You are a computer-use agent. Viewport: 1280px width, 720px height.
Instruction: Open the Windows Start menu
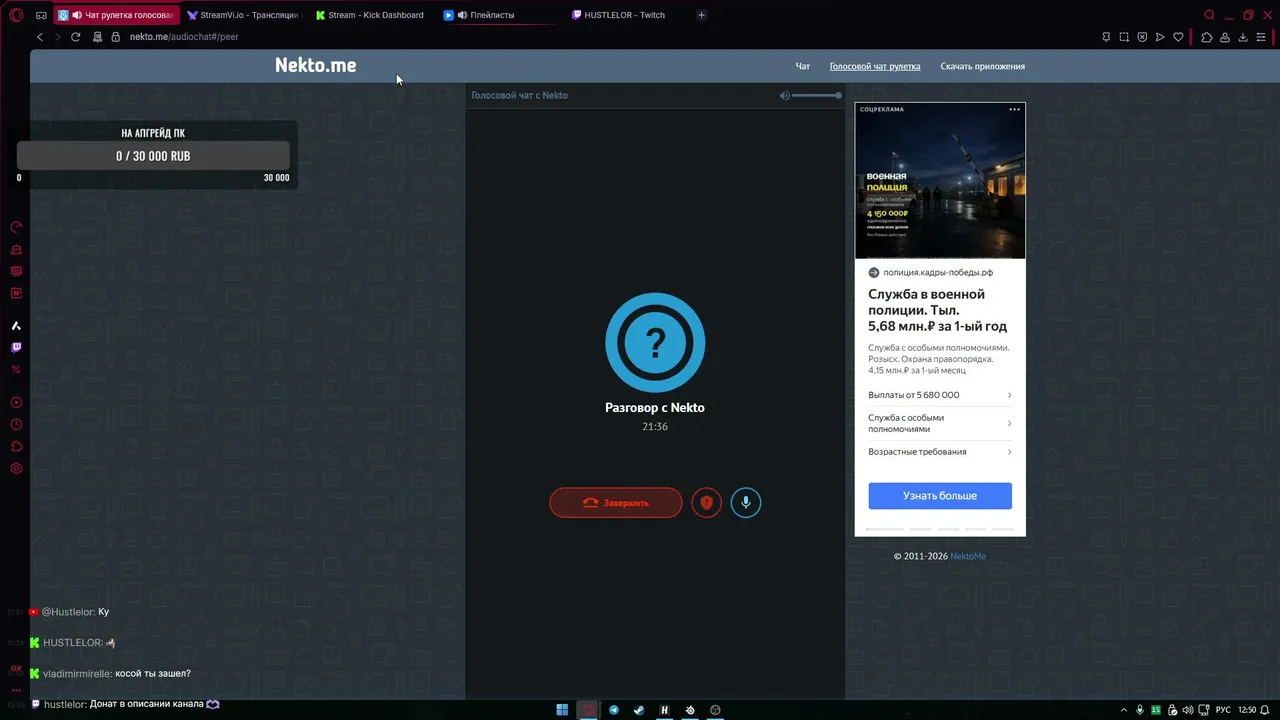tap(562, 710)
